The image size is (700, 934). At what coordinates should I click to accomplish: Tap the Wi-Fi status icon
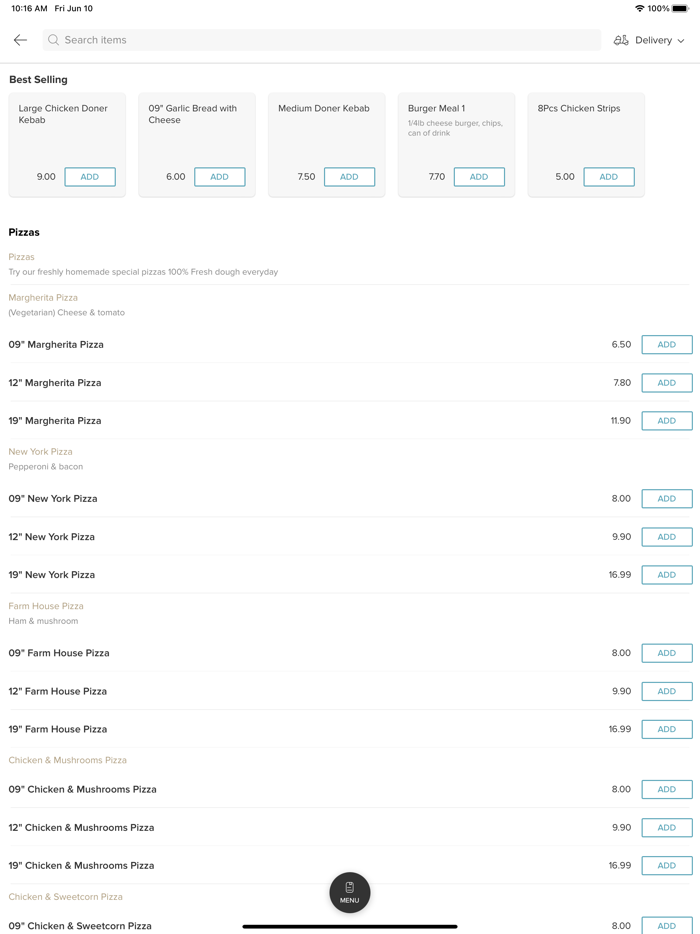pos(639,8)
